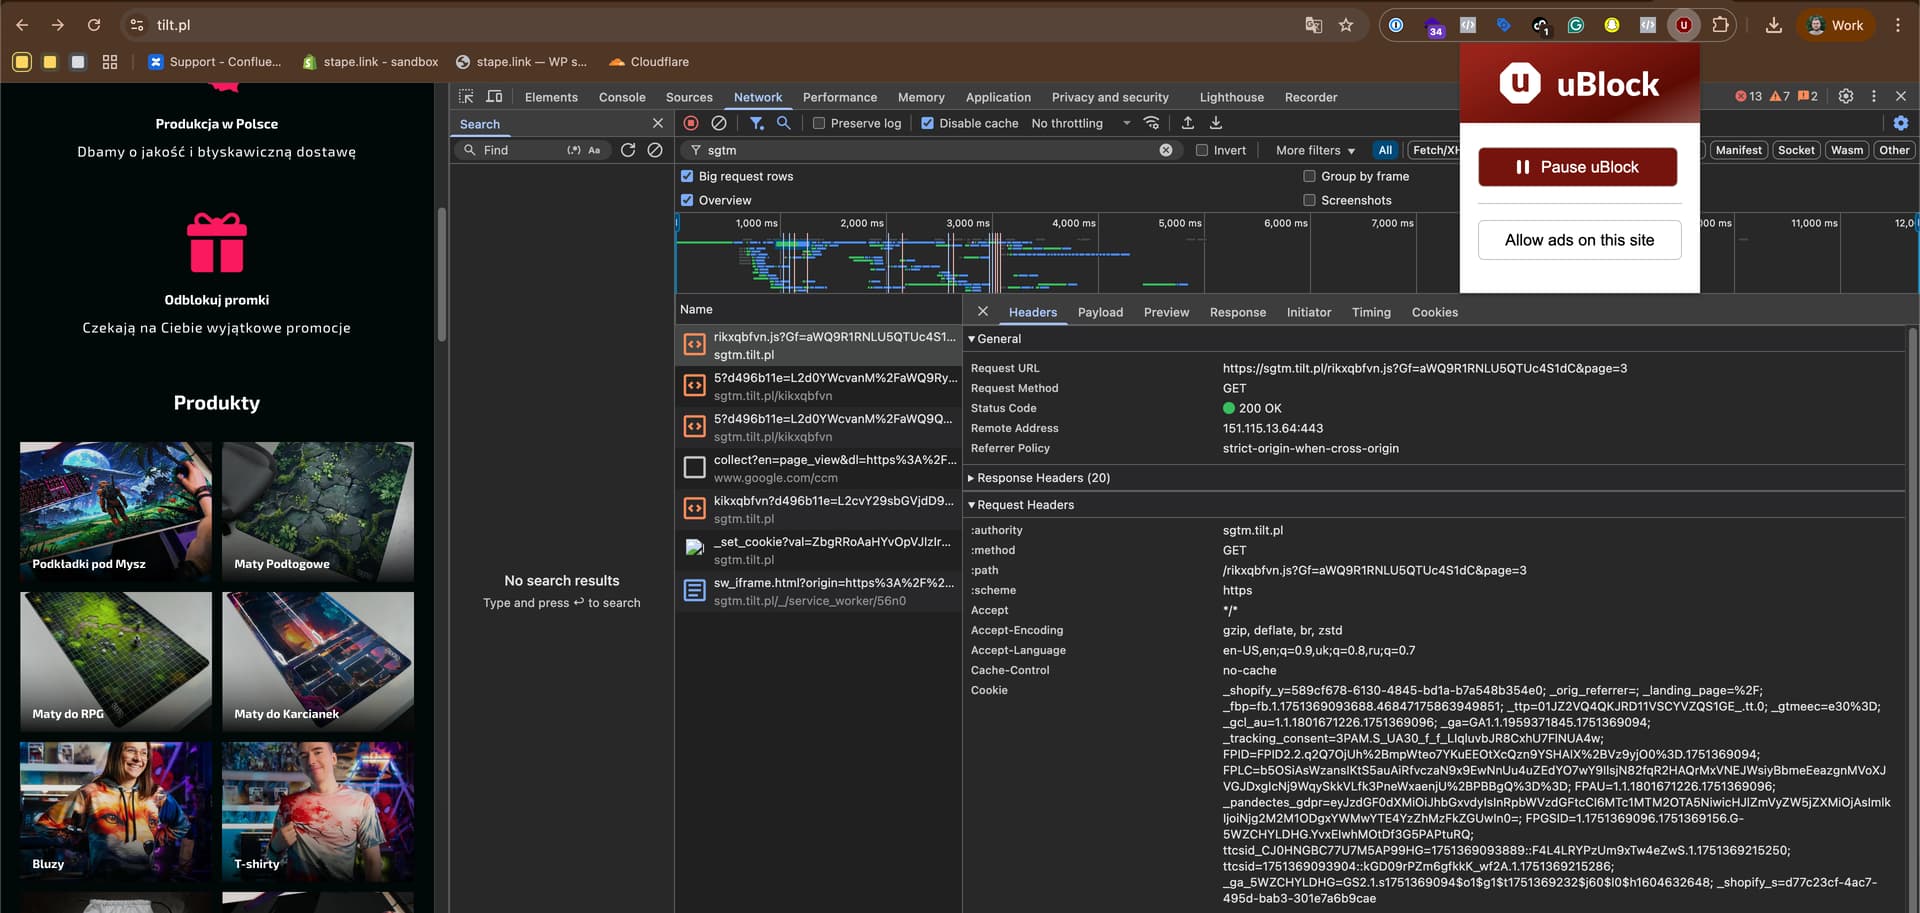Viewport: 1920px width, 913px height.
Task: Click the Pause uBlock button
Action: [x=1578, y=167]
